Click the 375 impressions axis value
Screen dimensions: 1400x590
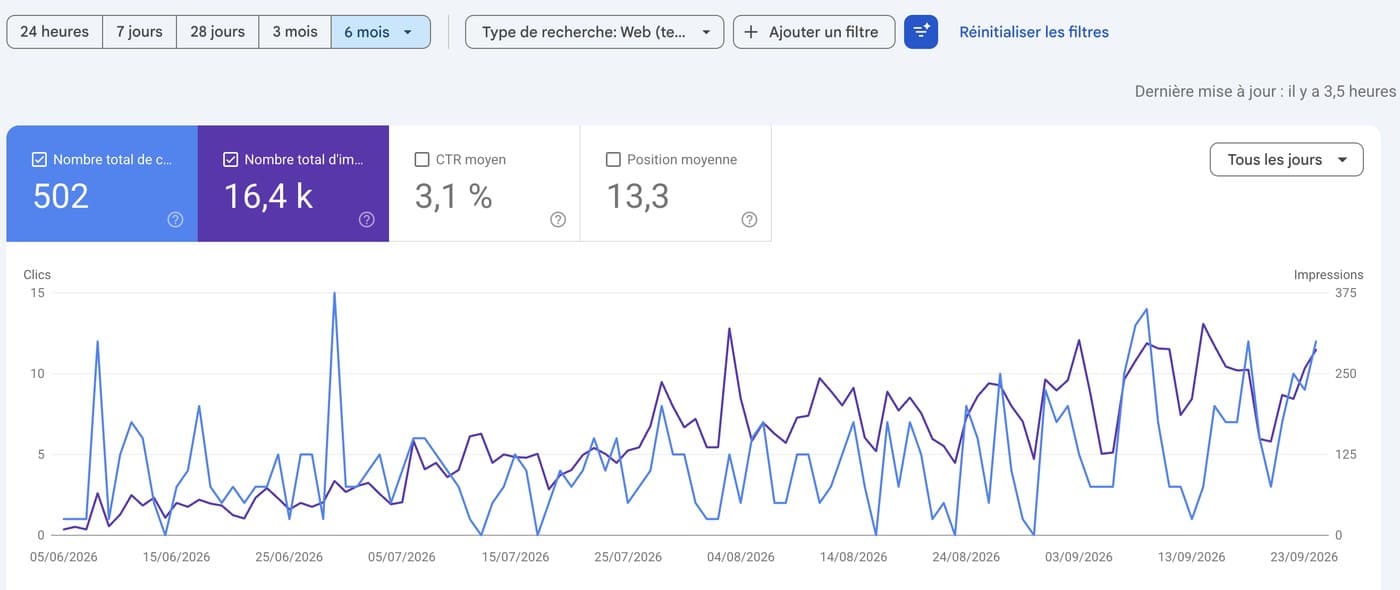pyautogui.click(x=1346, y=293)
